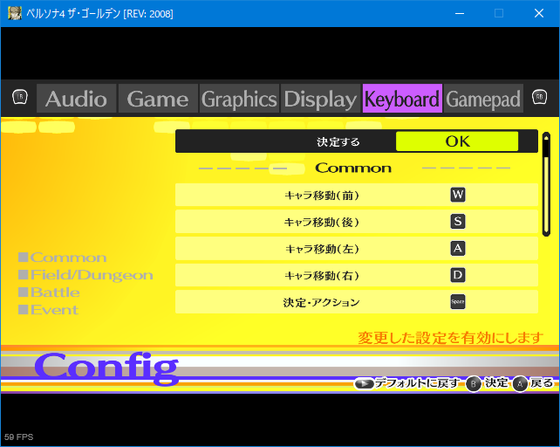Click the 59 FPS counter text
The width and height of the screenshot is (560, 447).
tap(19, 437)
